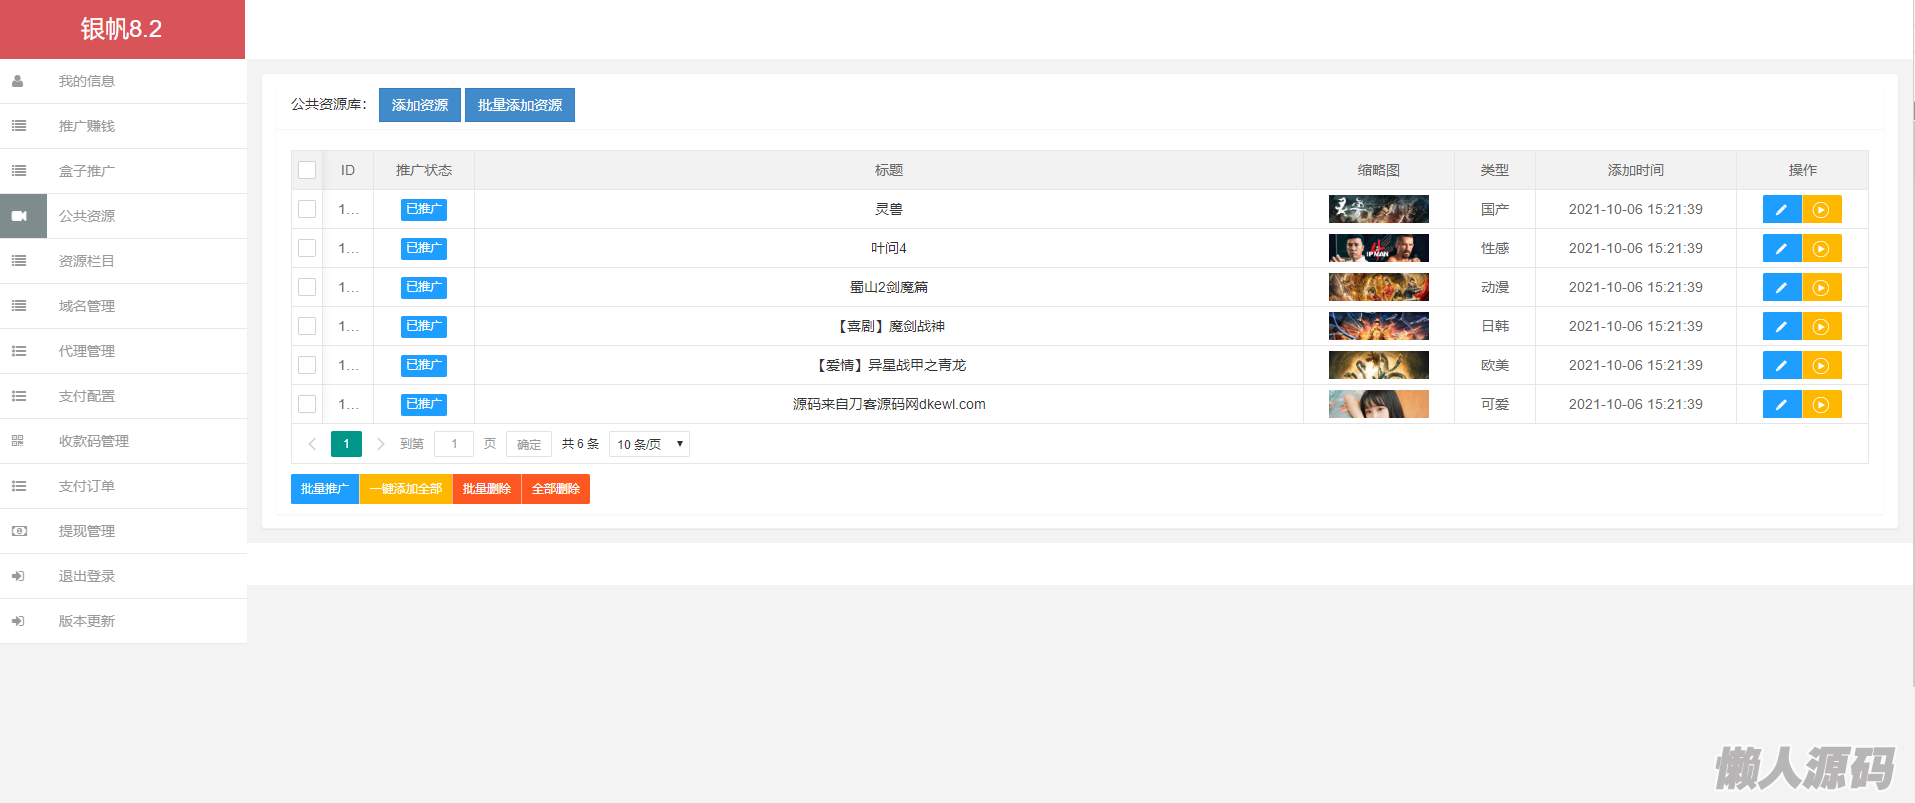
Task: Click the icon beside 版本更新
Action: pyautogui.click(x=18, y=621)
